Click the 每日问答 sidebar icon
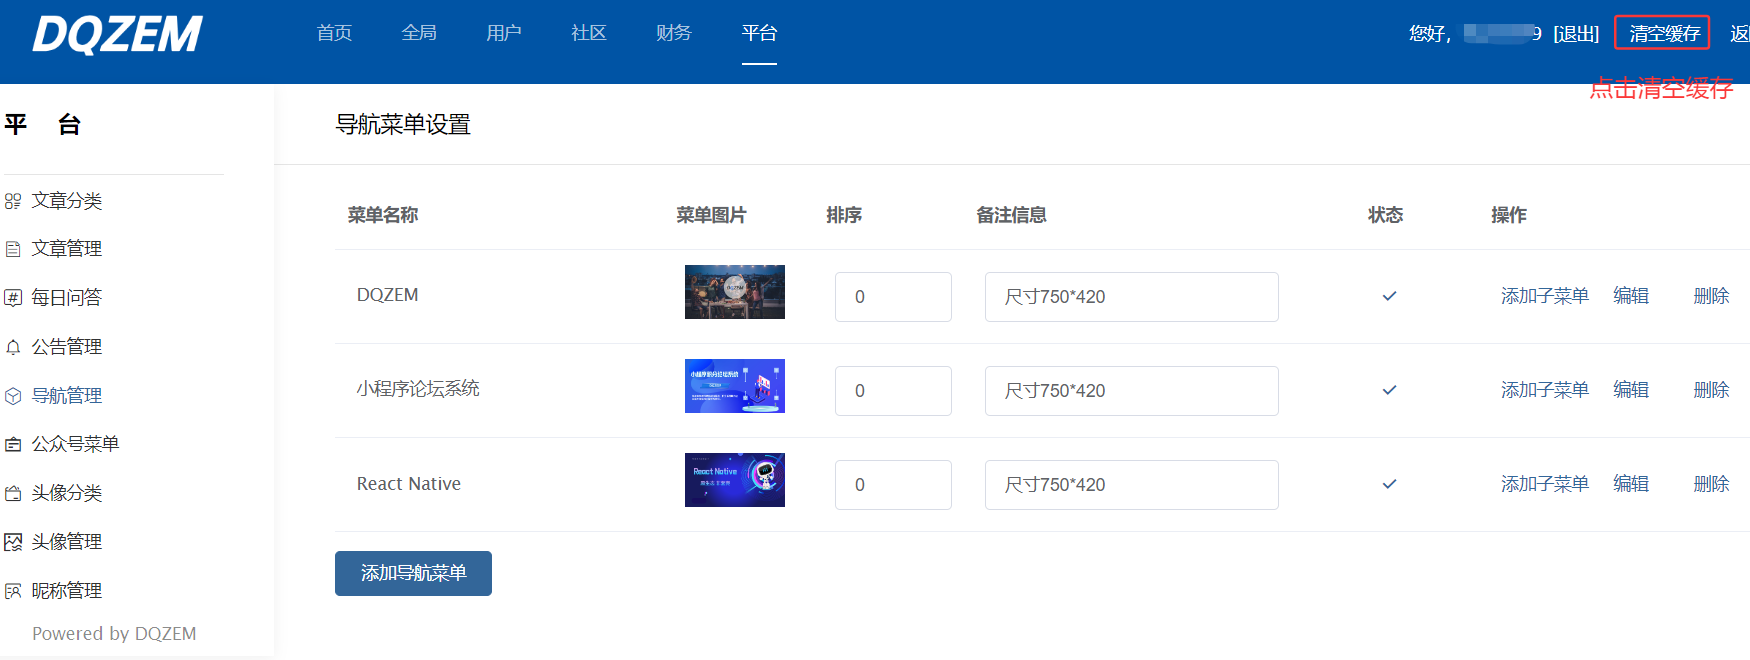Screen dimensions: 1750x660 13,298
